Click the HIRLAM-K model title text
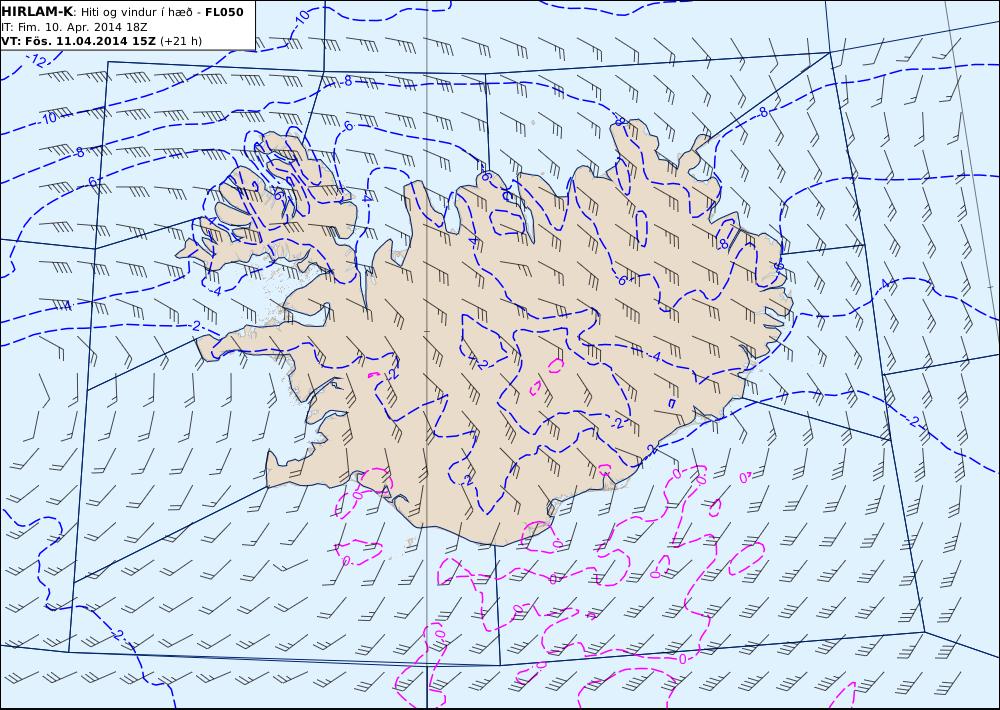 pos(37,11)
